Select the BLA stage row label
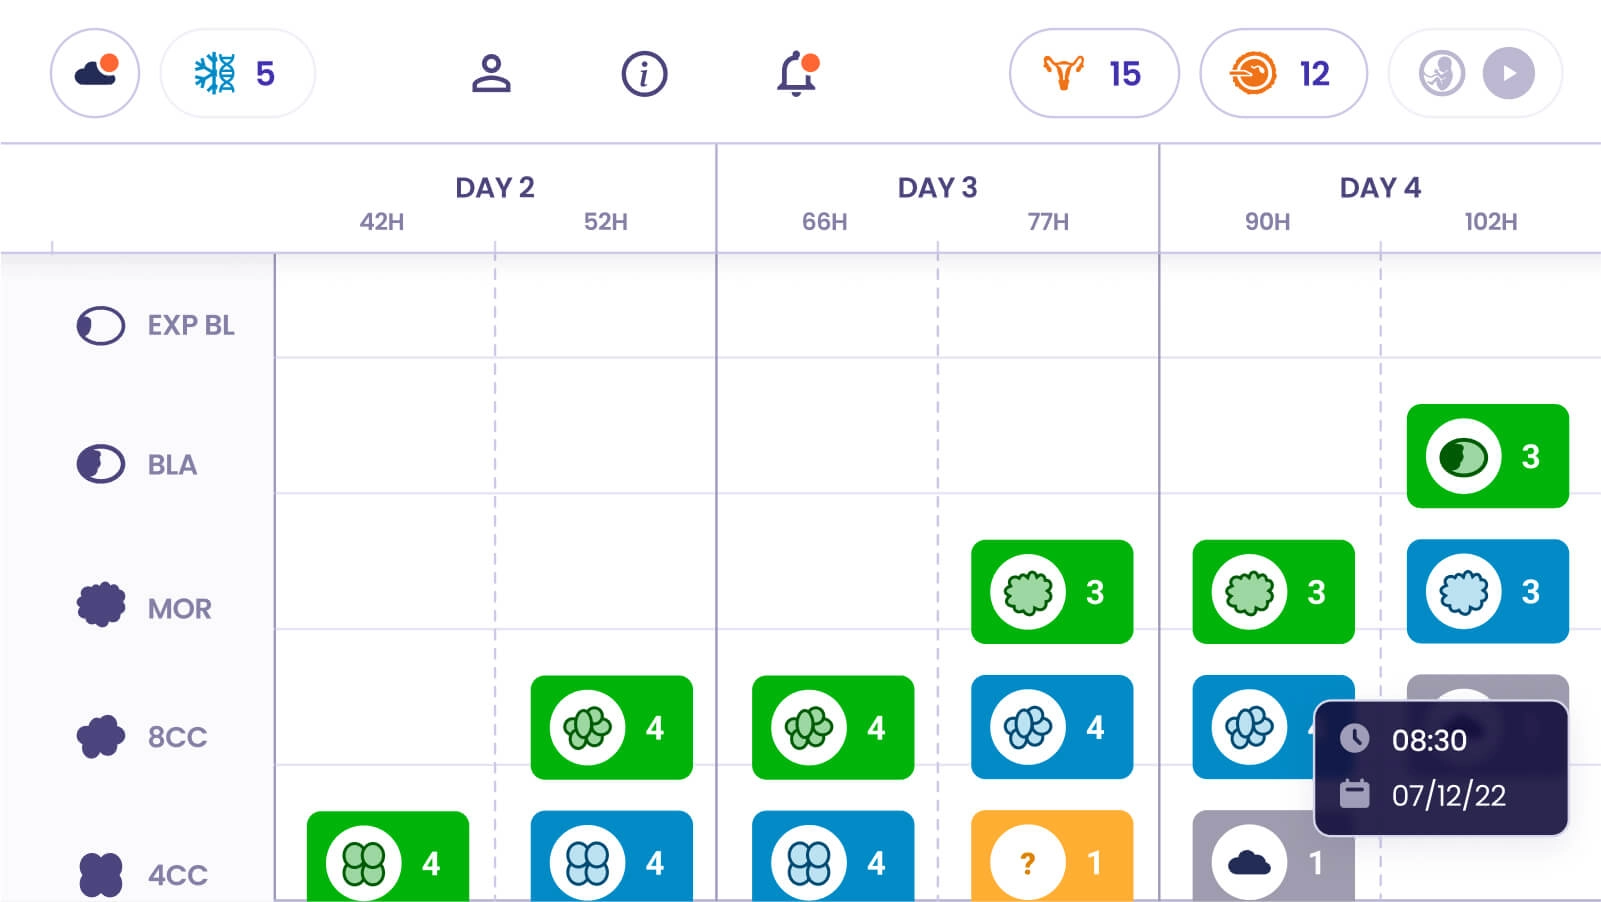The width and height of the screenshot is (1601, 902). coord(172,465)
